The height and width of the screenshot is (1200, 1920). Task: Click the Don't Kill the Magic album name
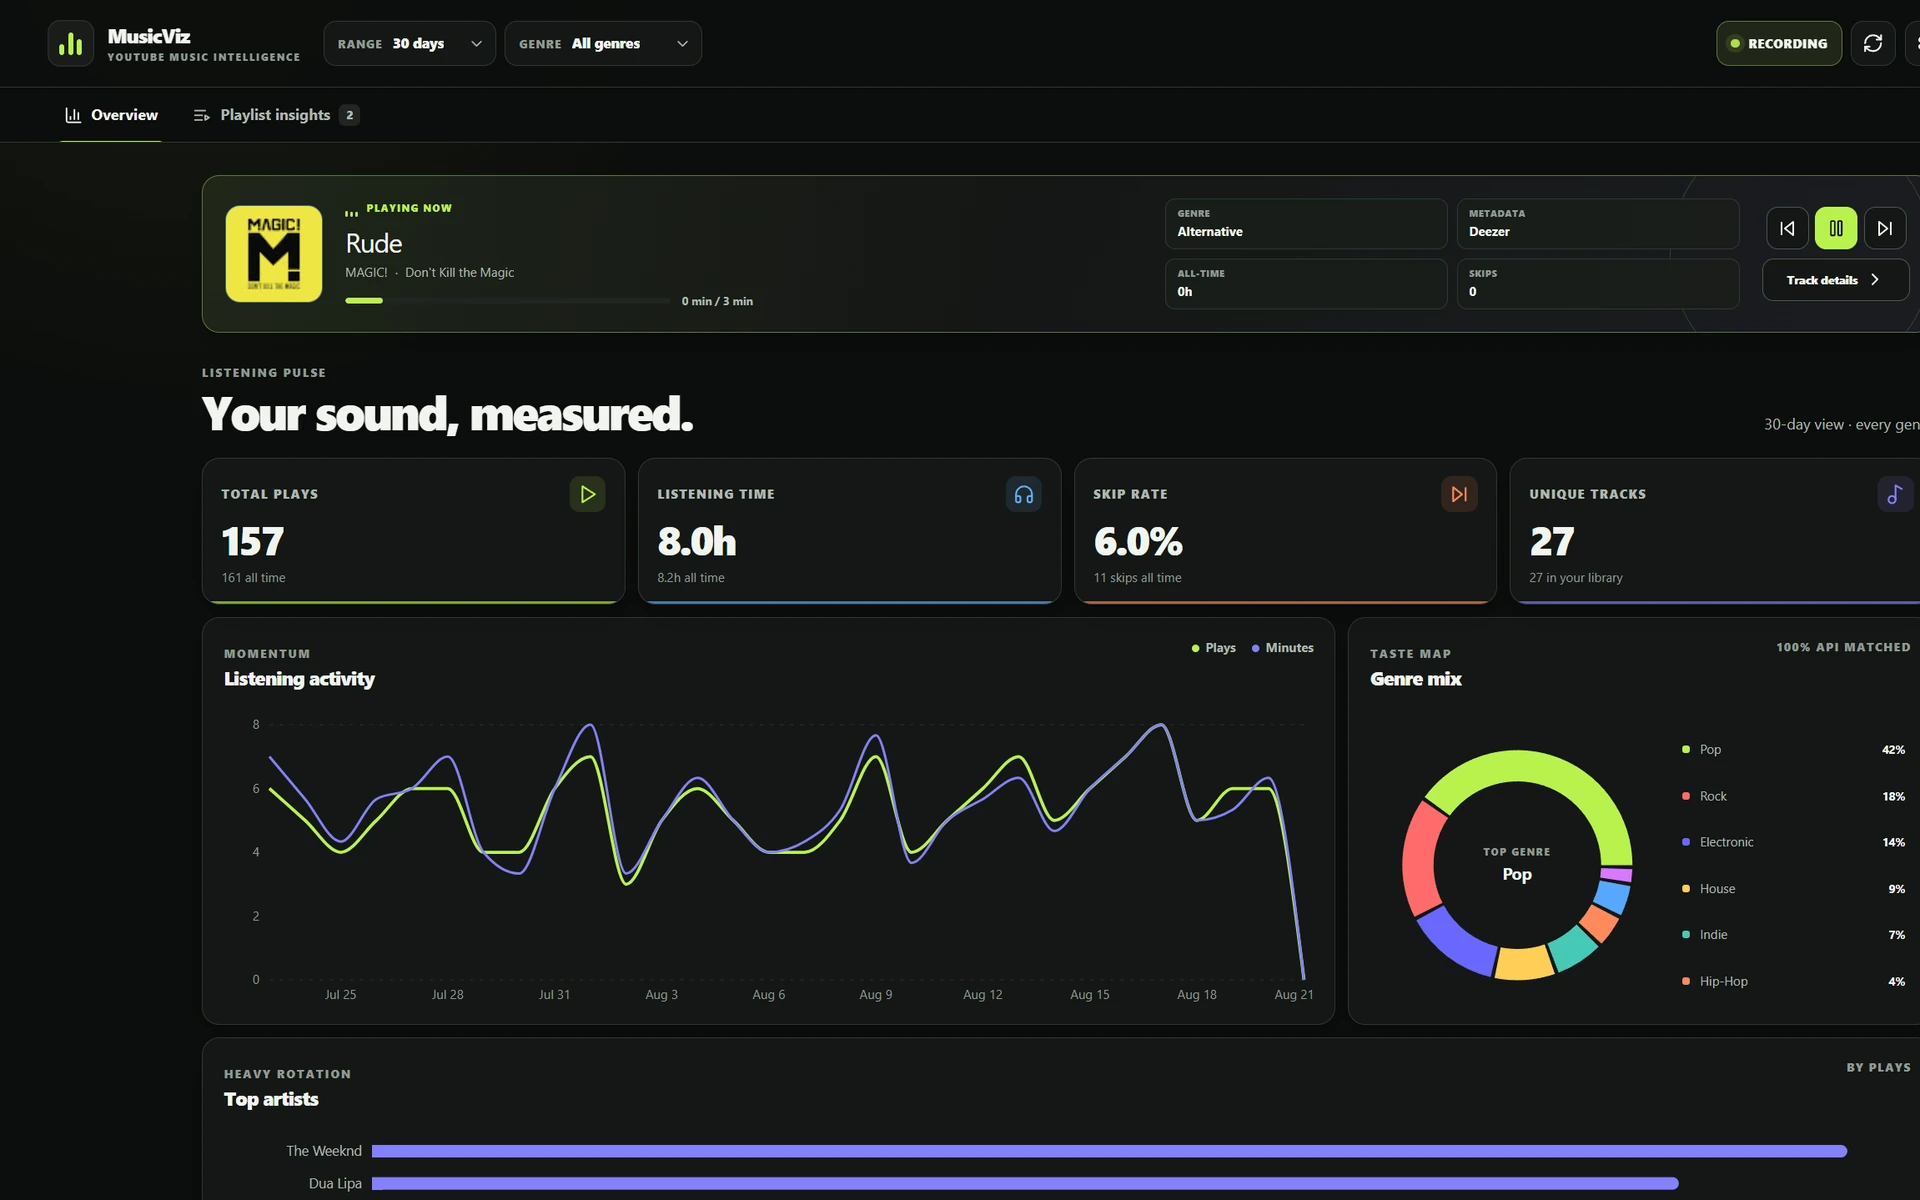pos(459,272)
